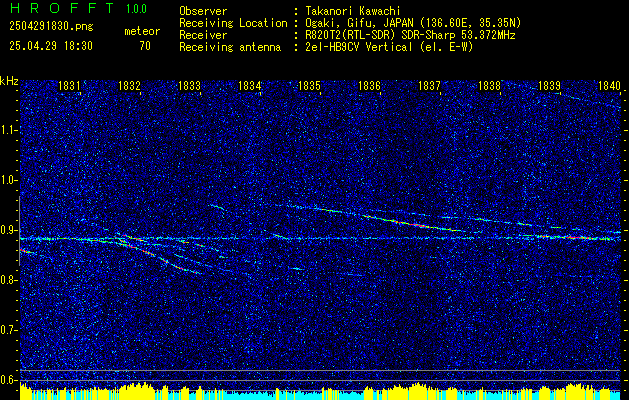Viewport: 629px width, 400px height.
Task: Click time marker 1832
Action: pyautogui.click(x=130, y=85)
